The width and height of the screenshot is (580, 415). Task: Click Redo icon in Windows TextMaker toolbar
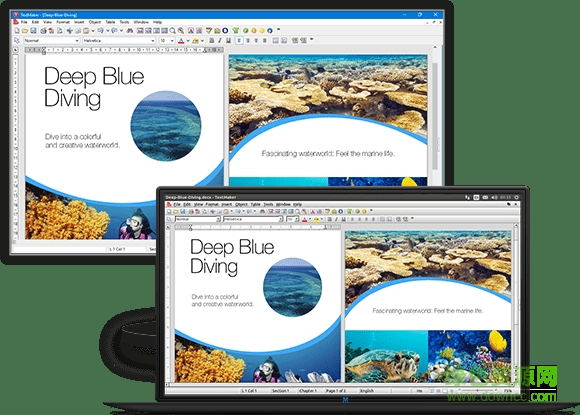115,30
